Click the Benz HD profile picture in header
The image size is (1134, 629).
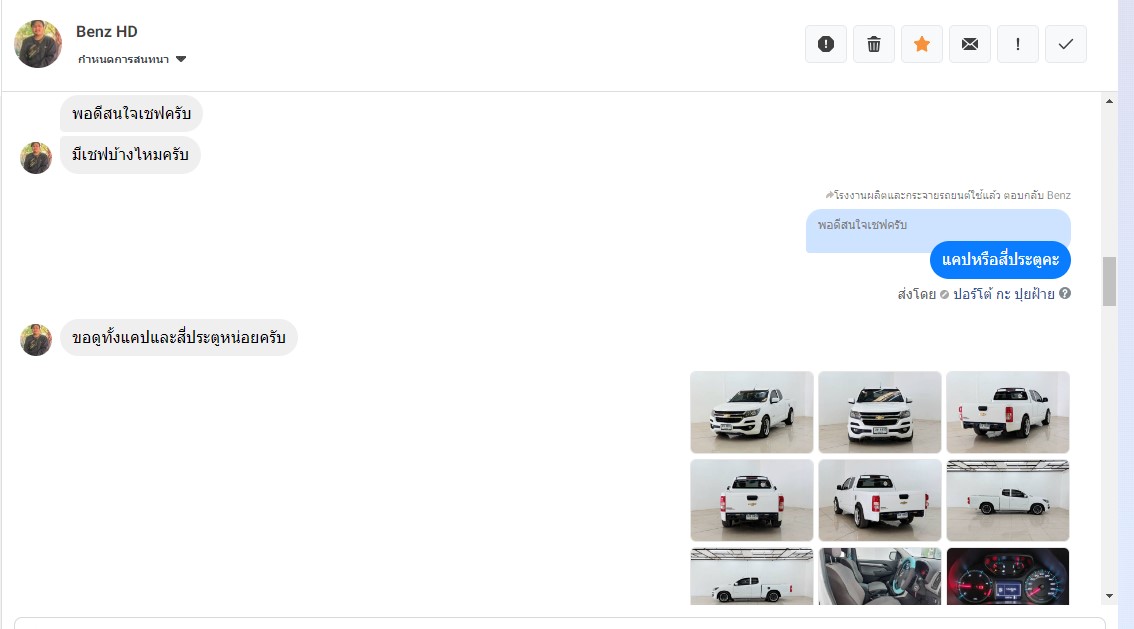click(x=38, y=44)
